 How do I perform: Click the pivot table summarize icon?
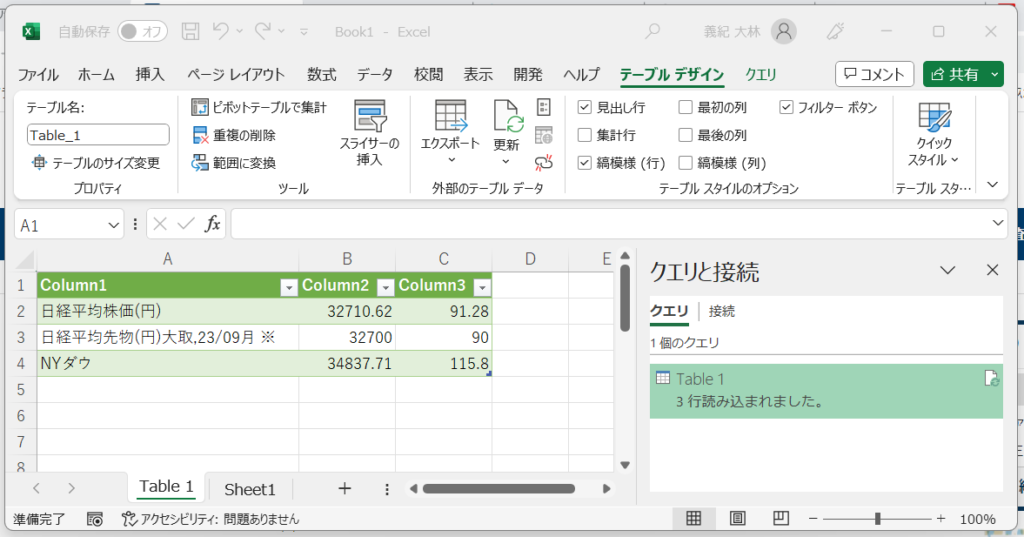tap(200, 107)
